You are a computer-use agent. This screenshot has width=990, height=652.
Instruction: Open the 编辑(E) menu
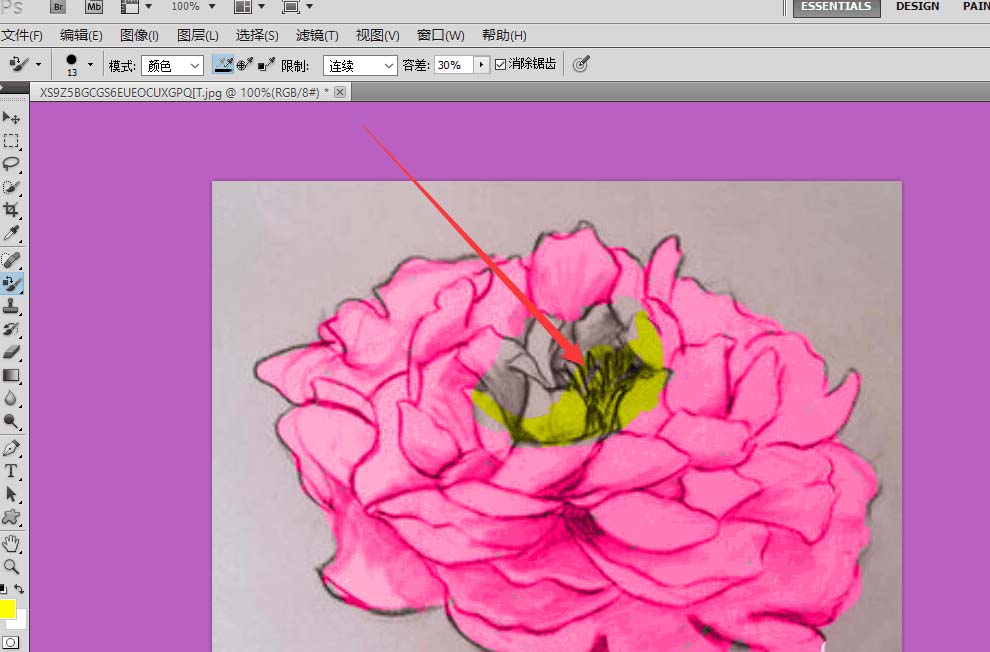point(81,35)
